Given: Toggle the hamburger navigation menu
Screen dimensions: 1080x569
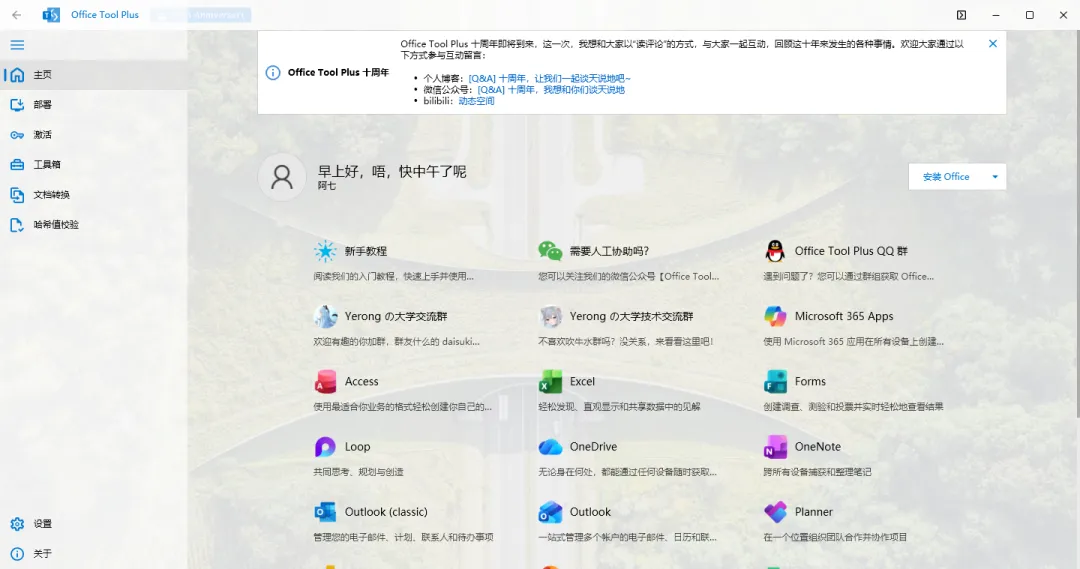Looking at the screenshot, I should [x=17, y=45].
